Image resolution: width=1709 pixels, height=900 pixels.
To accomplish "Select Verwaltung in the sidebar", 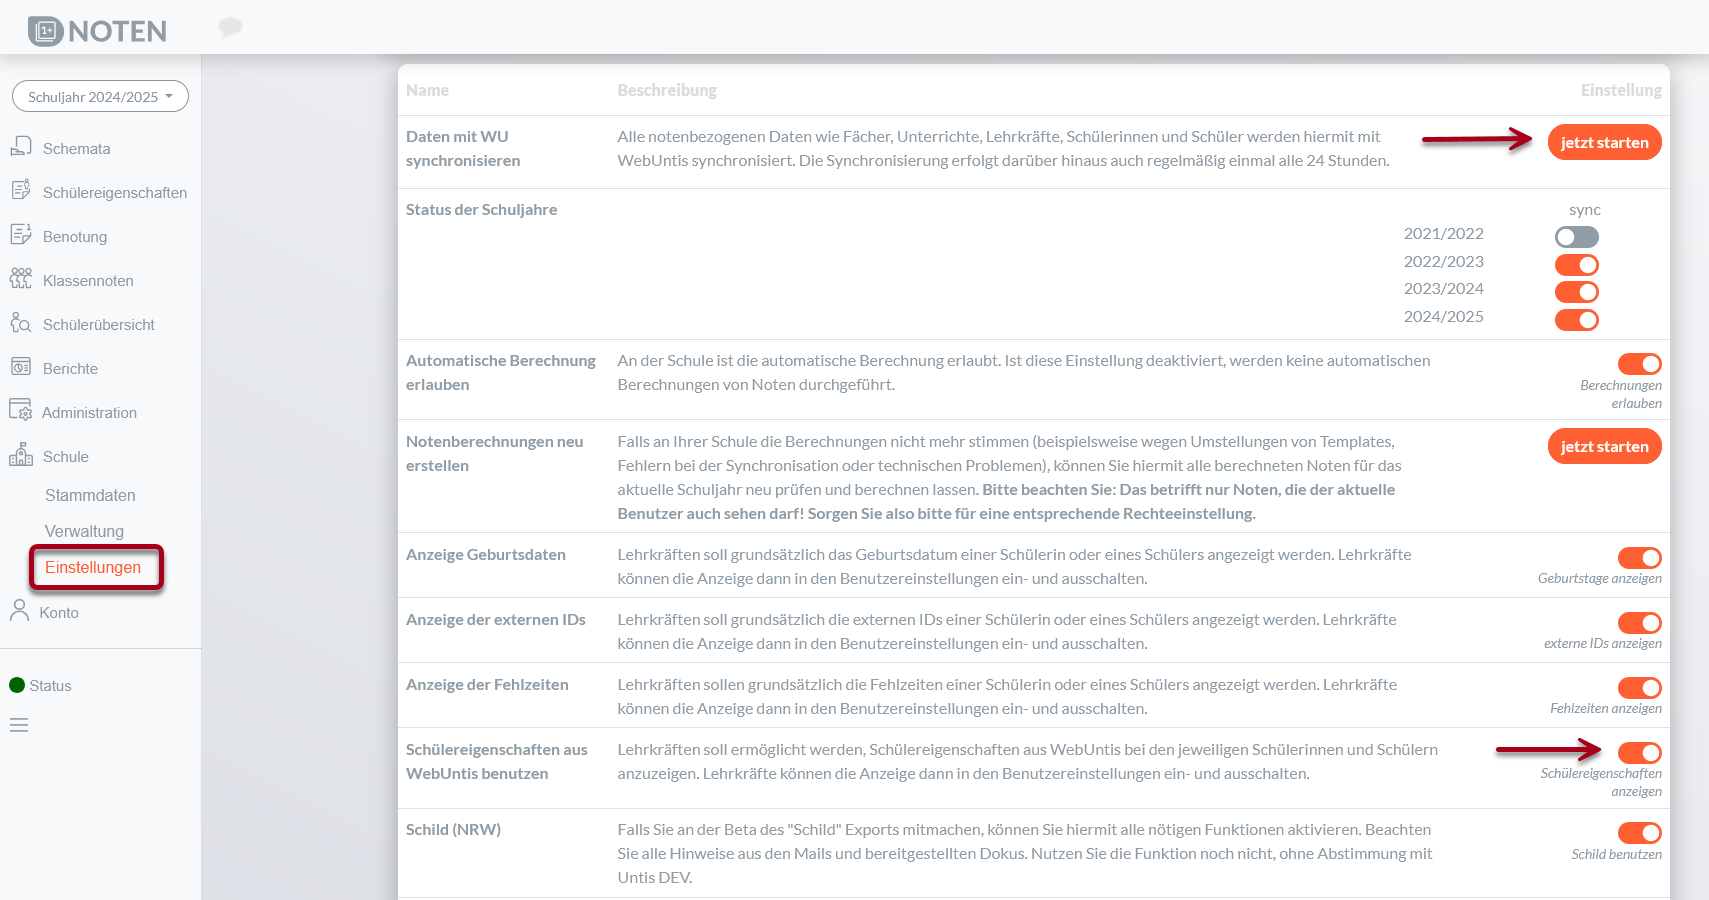I will coord(84,531).
